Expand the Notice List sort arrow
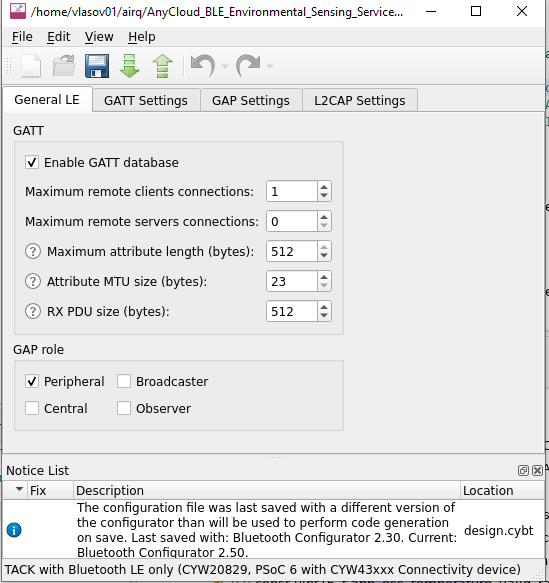Image resolution: width=549 pixels, height=583 pixels. click(x=19, y=489)
